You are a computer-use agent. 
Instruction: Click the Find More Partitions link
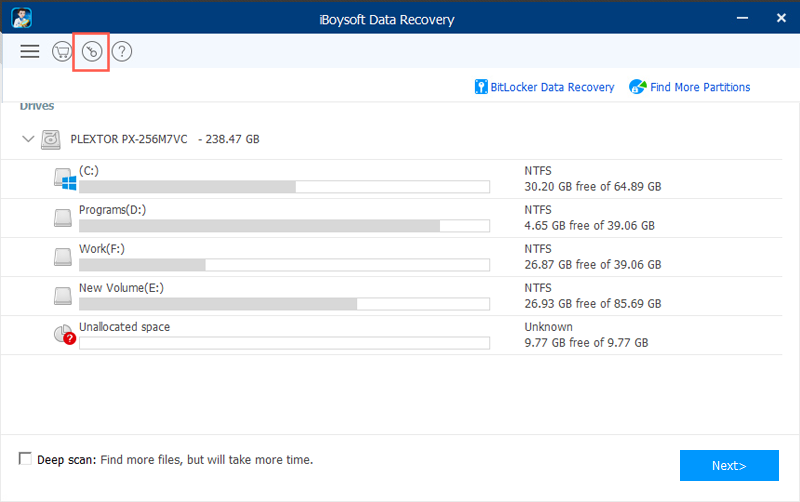pos(700,87)
